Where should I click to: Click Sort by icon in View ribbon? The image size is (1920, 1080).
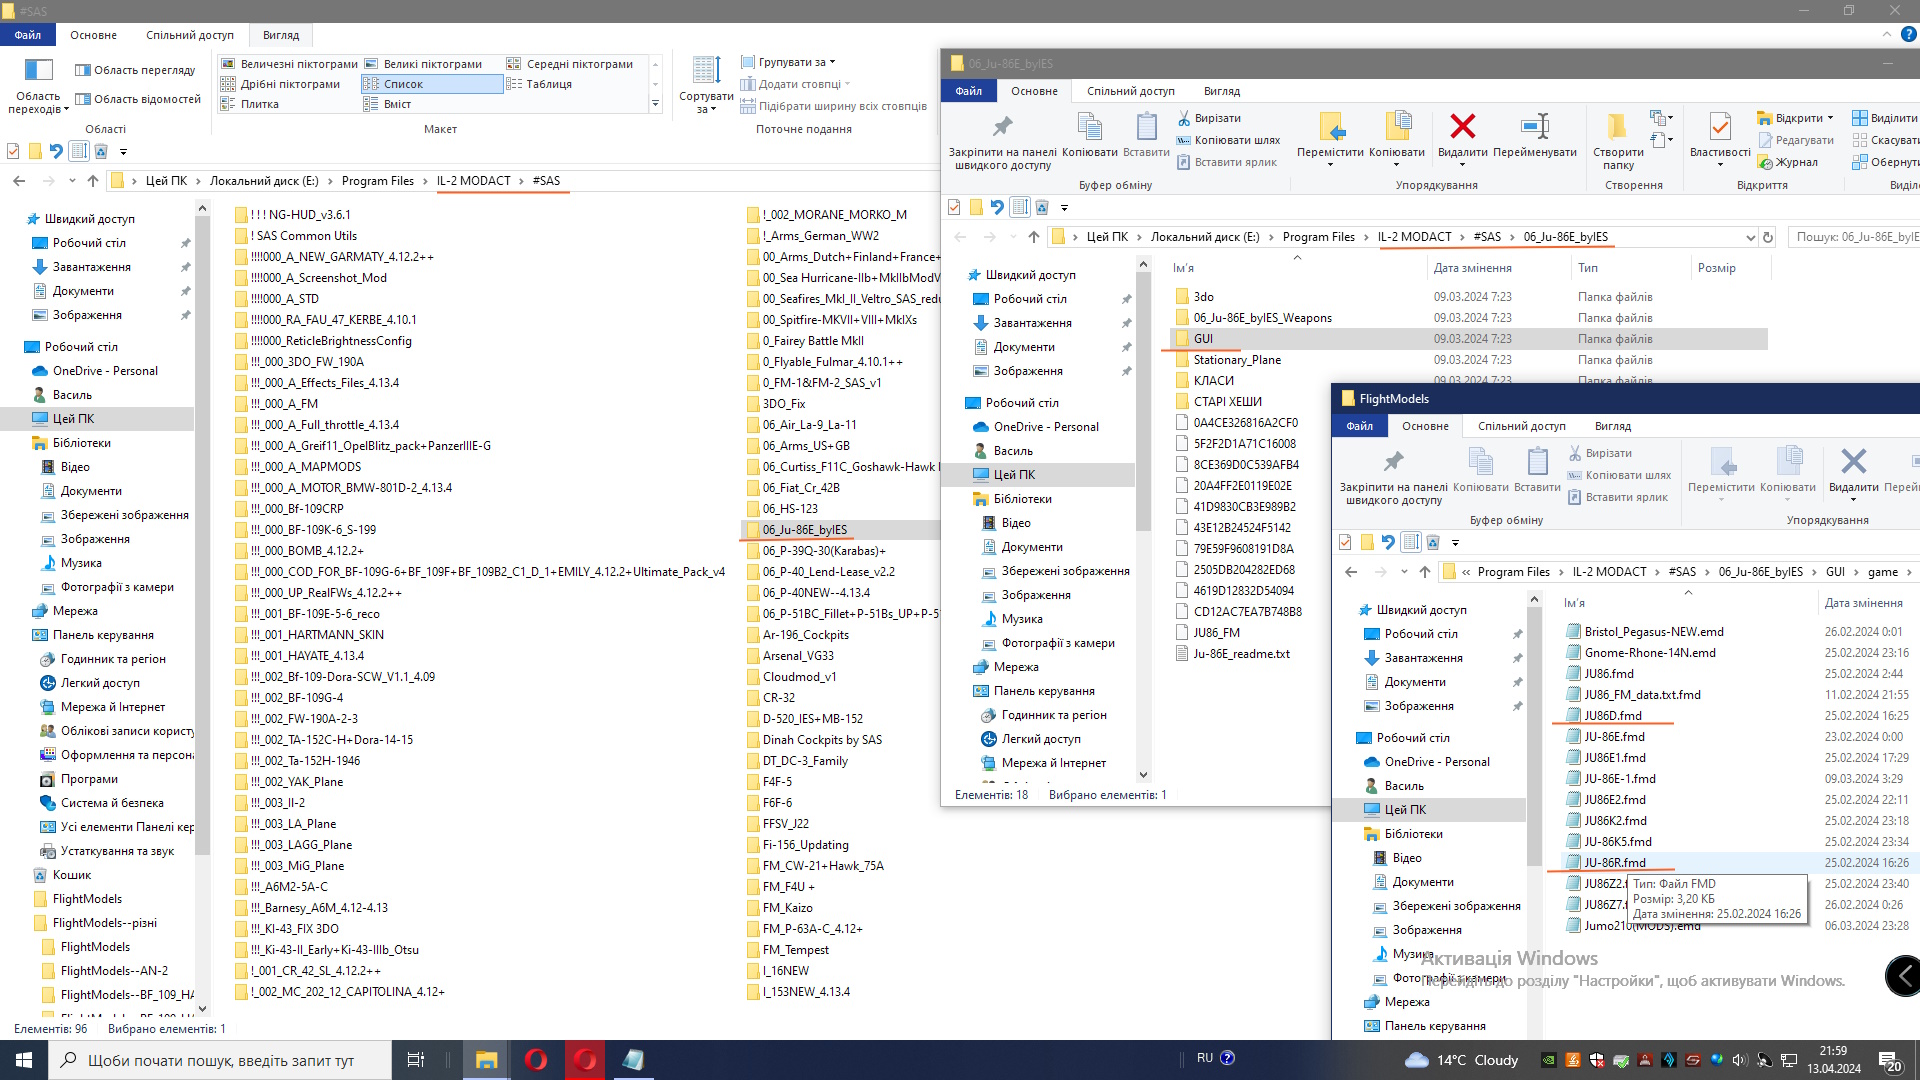[706, 72]
